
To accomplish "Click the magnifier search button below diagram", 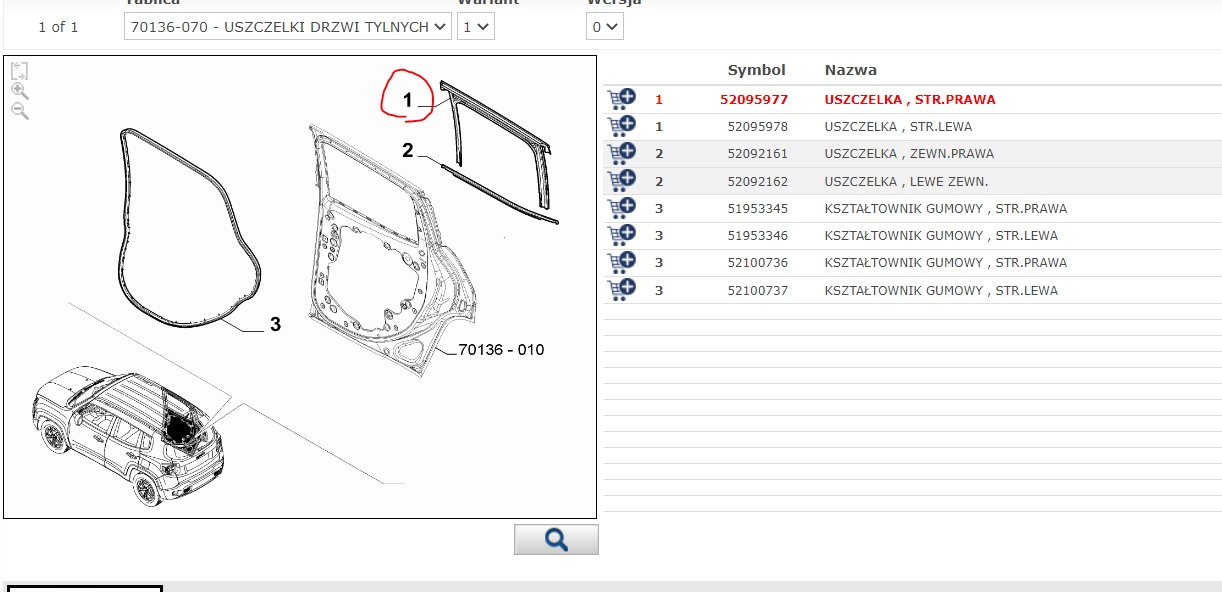I will tap(556, 539).
